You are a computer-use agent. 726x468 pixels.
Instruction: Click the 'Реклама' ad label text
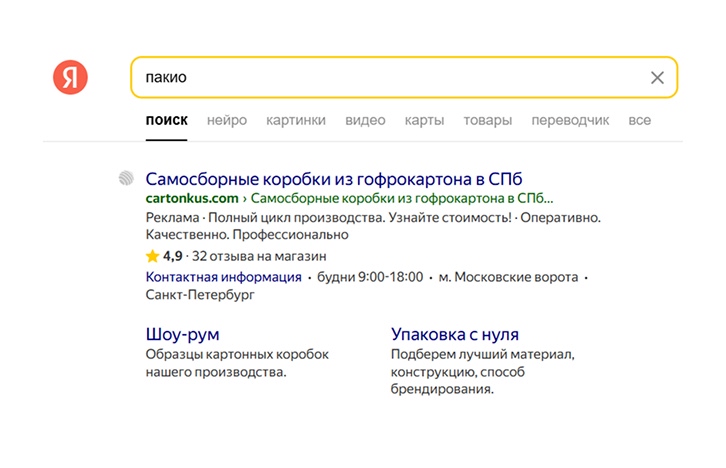pyautogui.click(x=172, y=218)
